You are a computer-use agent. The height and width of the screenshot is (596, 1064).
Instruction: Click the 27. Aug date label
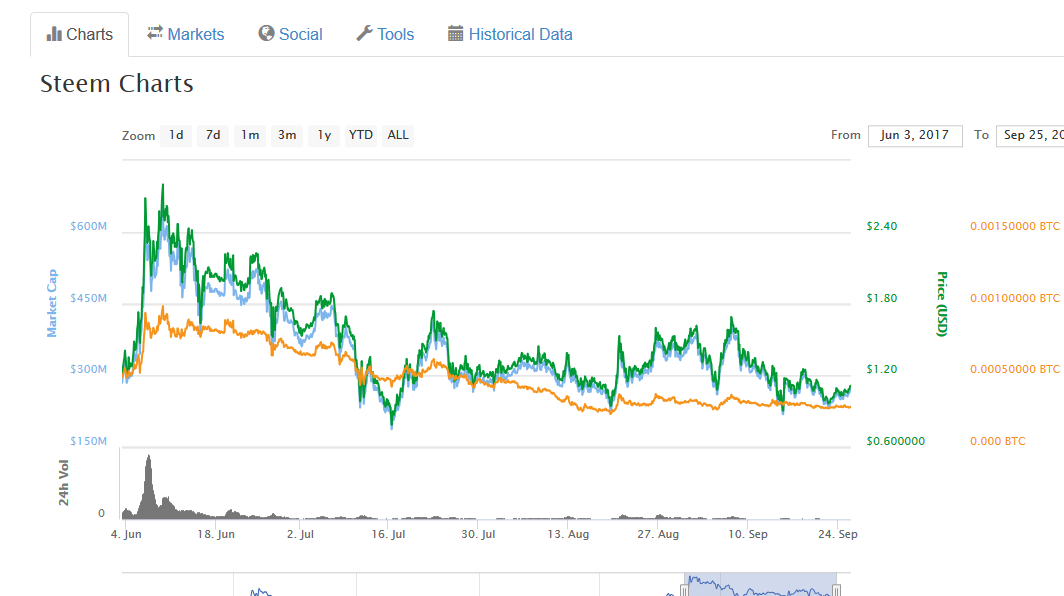pos(658,534)
